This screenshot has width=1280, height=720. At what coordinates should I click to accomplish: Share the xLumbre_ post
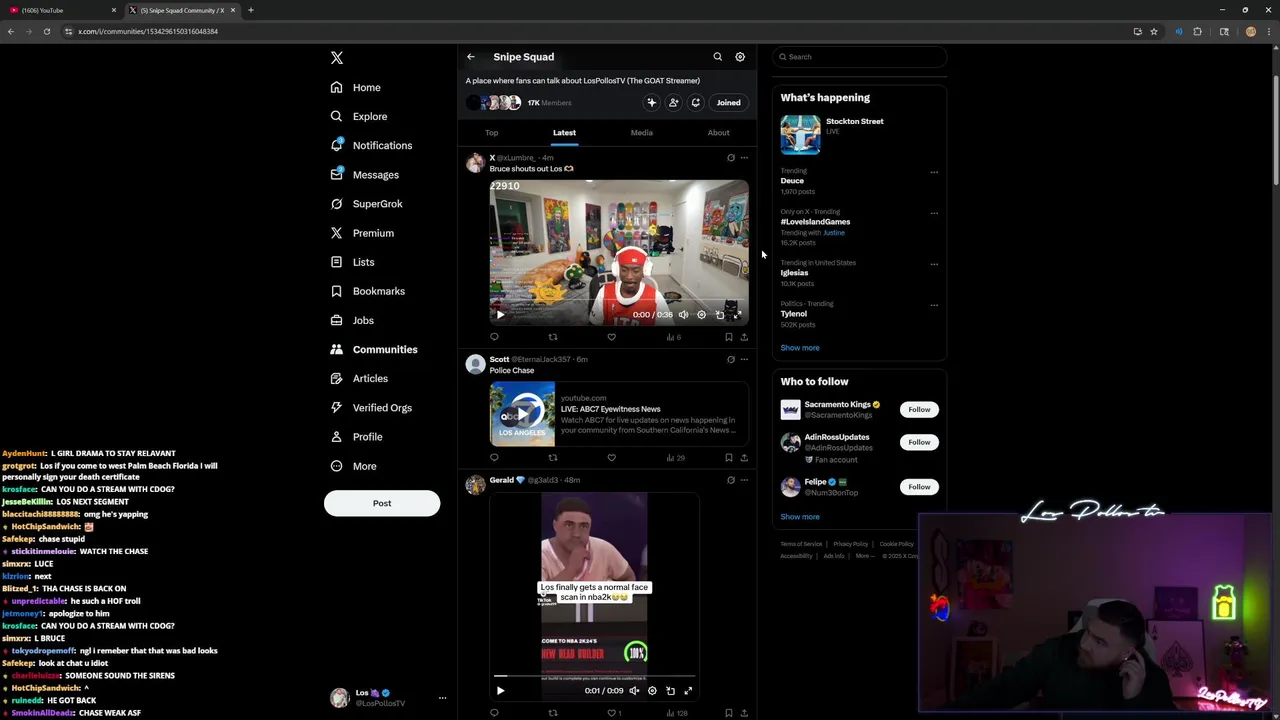(744, 337)
